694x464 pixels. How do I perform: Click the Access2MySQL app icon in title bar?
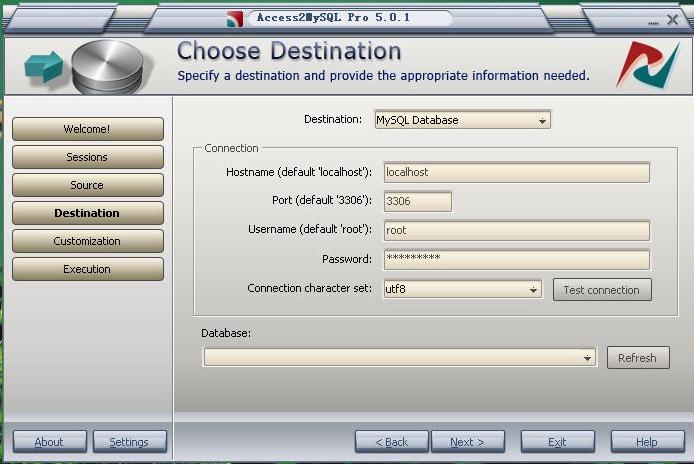[235, 19]
